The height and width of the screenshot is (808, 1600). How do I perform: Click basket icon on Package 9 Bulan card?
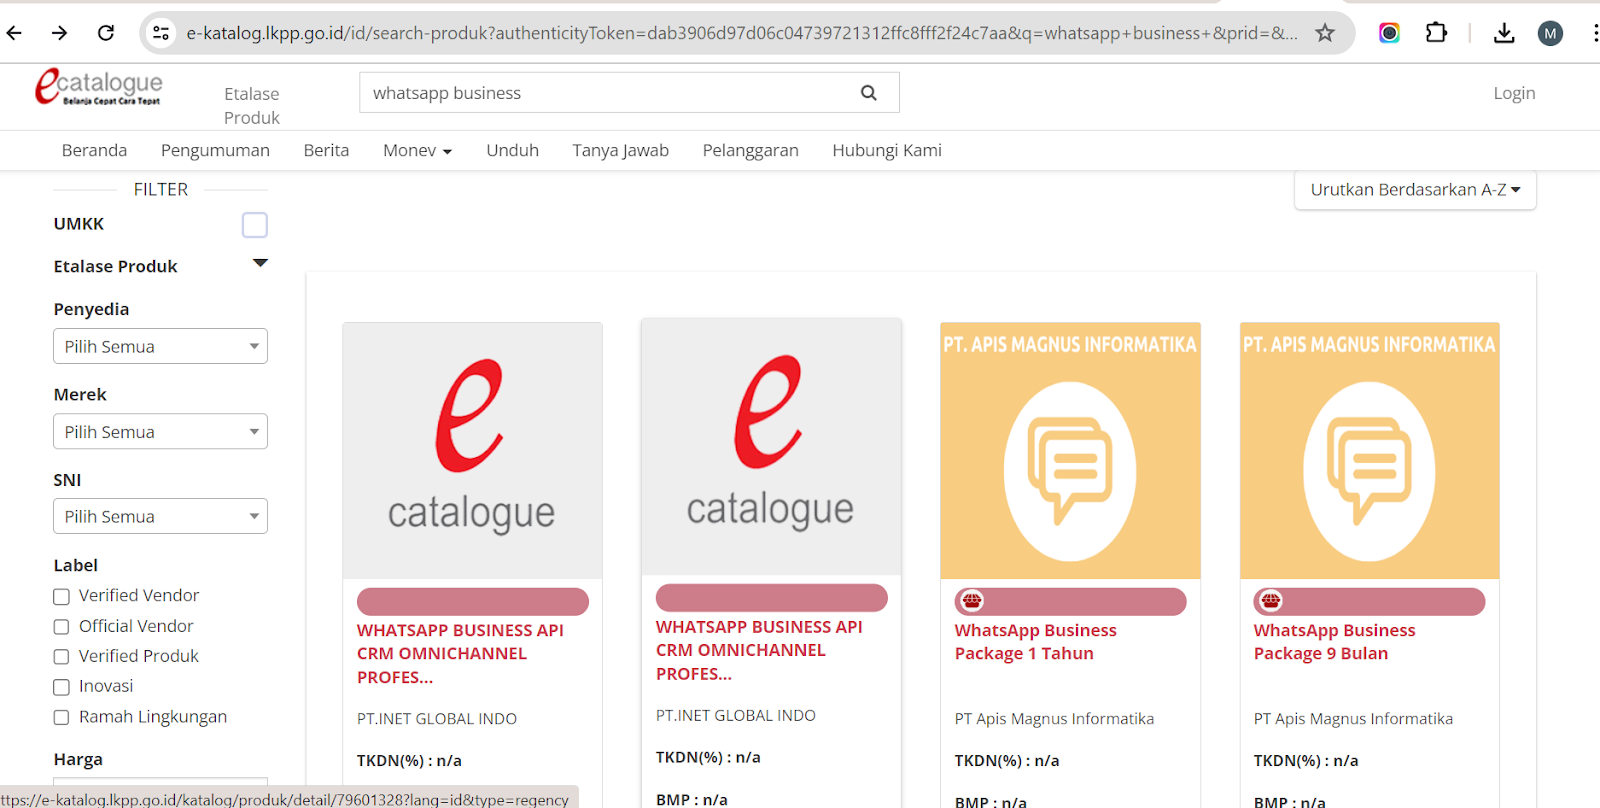[1271, 601]
